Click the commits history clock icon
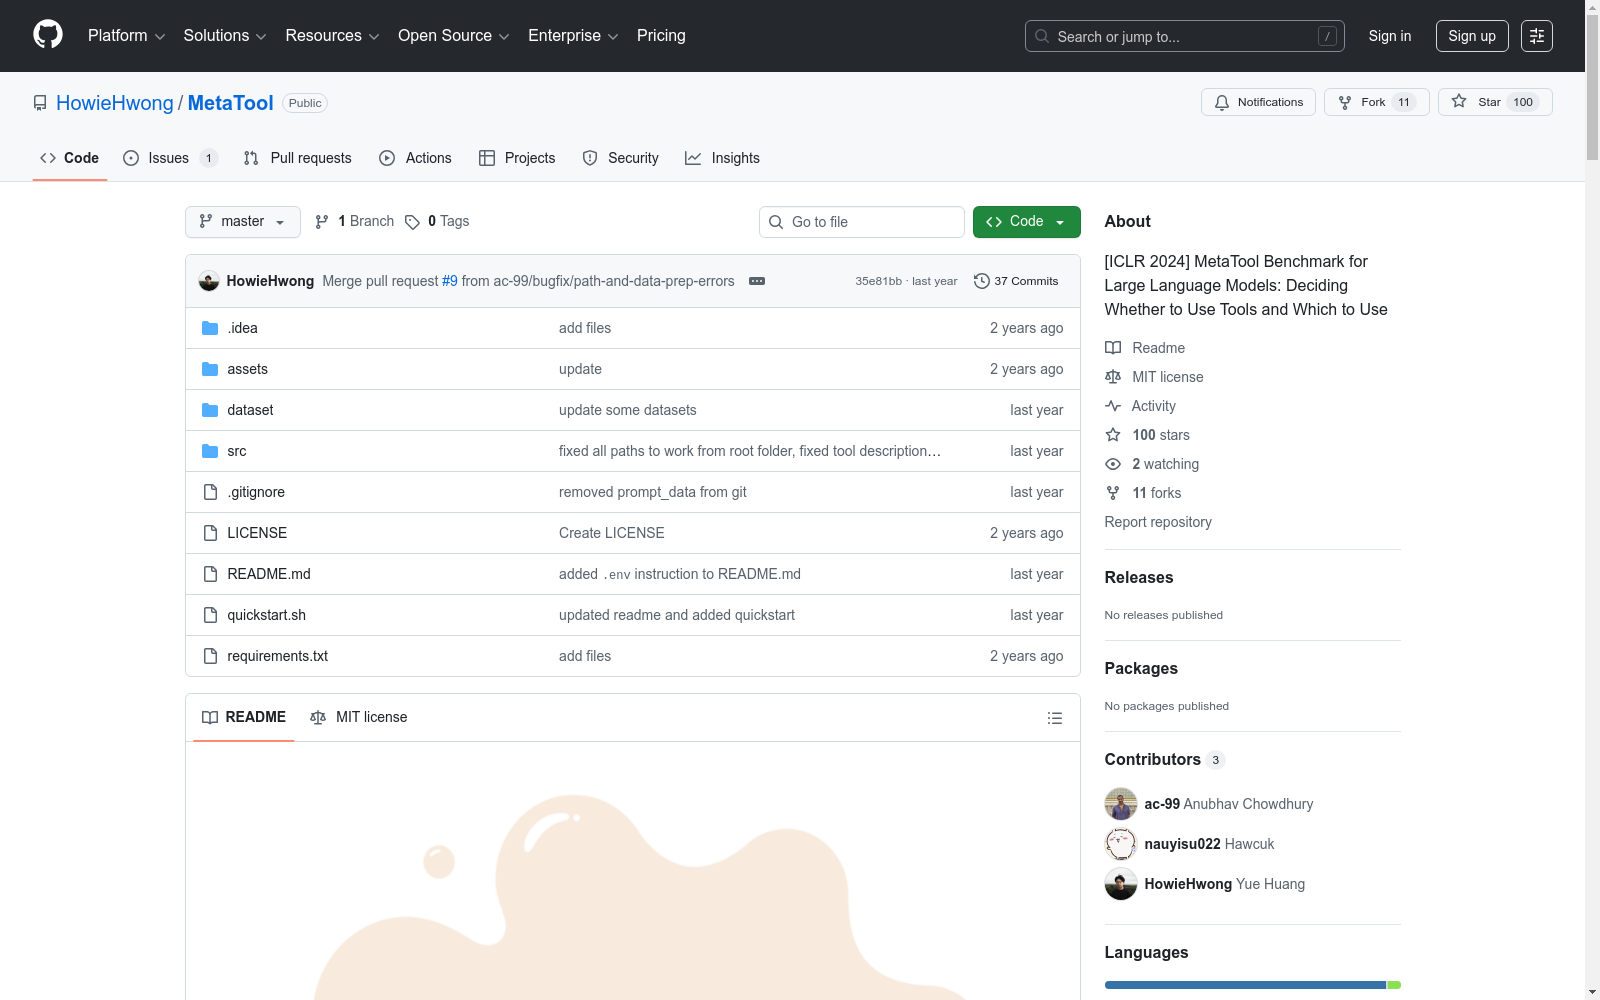1600x1000 pixels. click(x=982, y=281)
